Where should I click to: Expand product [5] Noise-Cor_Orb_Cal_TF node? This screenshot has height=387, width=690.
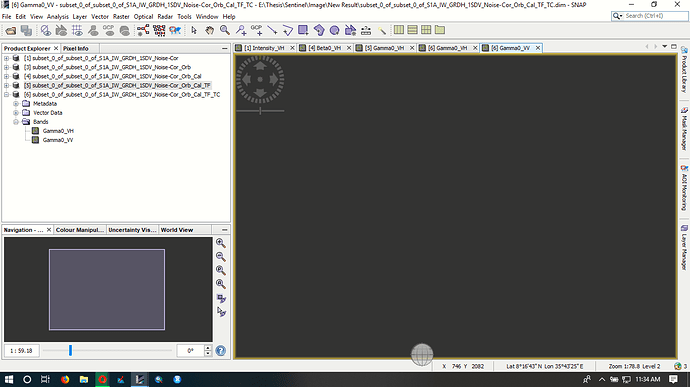click(7, 85)
